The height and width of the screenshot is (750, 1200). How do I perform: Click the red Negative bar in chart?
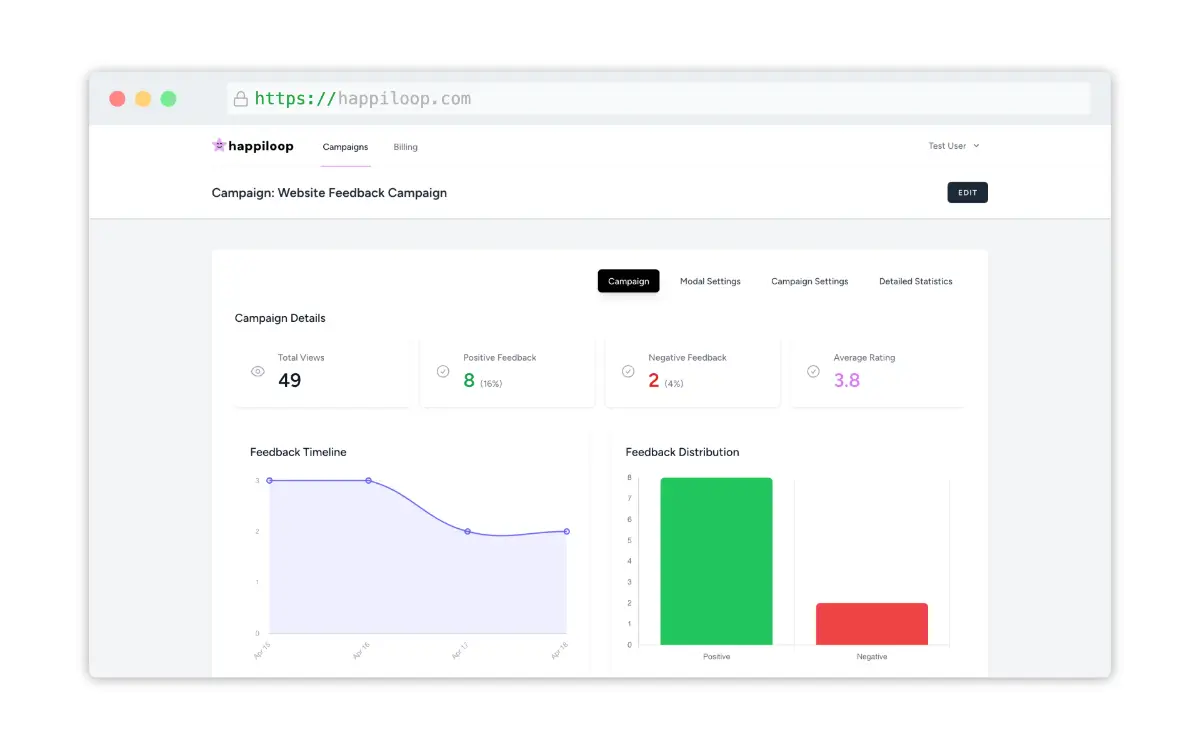coord(871,624)
